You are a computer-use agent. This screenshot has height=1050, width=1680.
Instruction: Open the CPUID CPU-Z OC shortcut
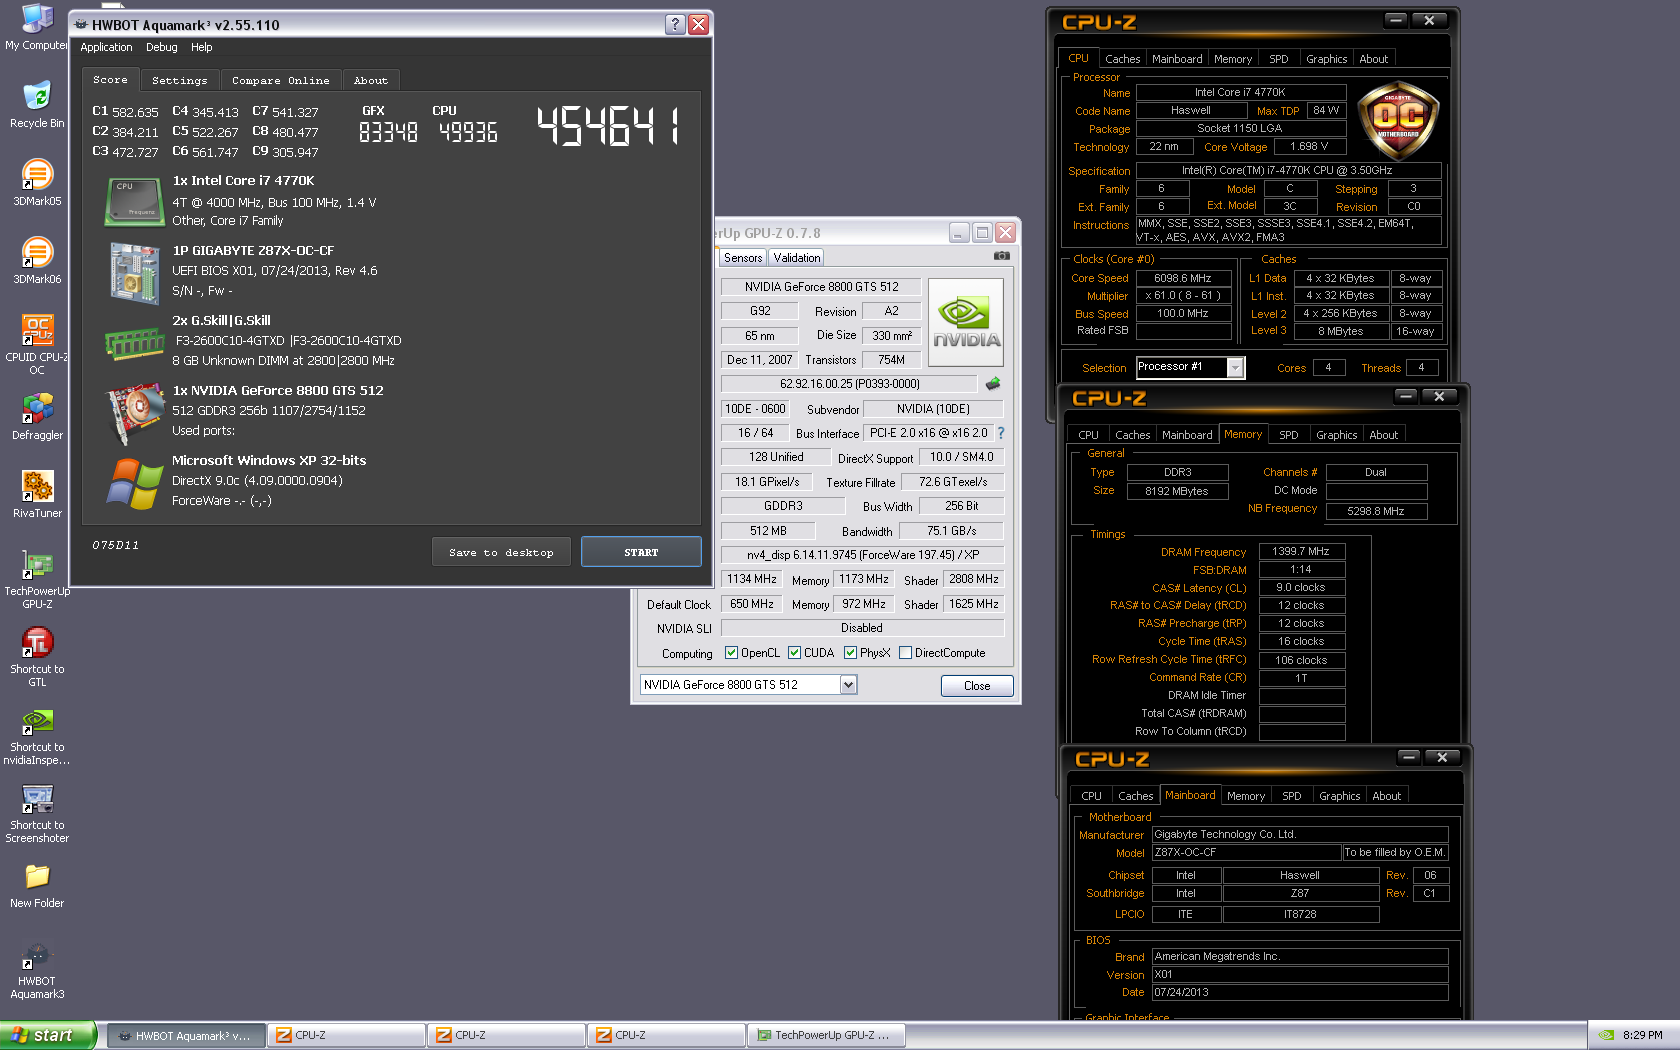[x=37, y=344]
